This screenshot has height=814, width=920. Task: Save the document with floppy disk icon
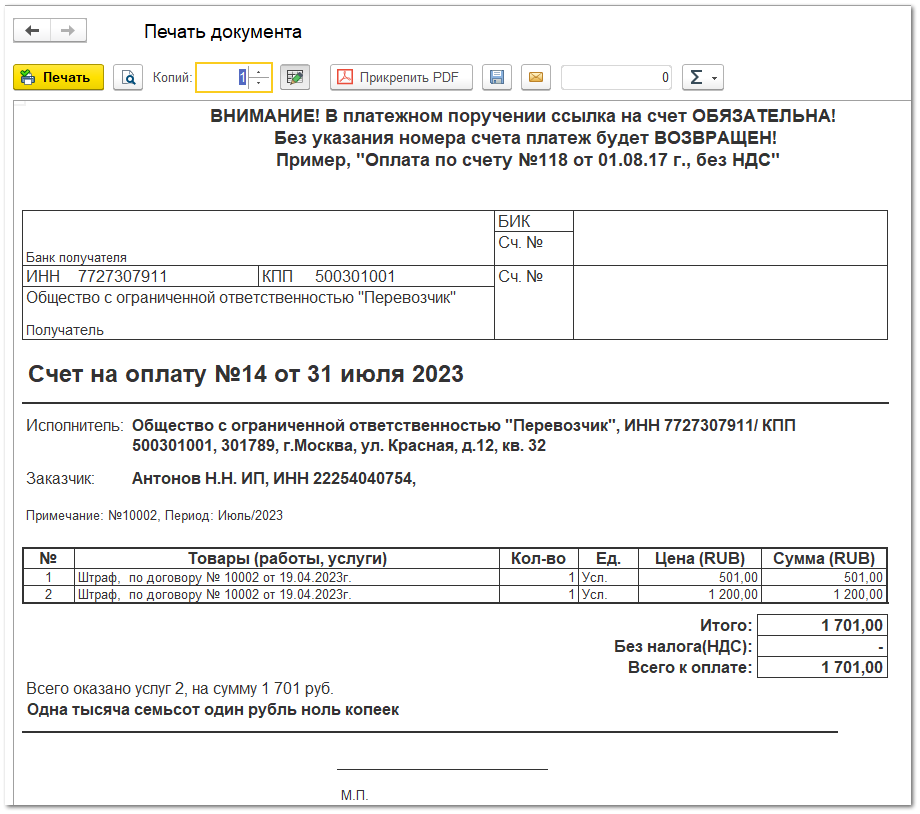click(497, 77)
